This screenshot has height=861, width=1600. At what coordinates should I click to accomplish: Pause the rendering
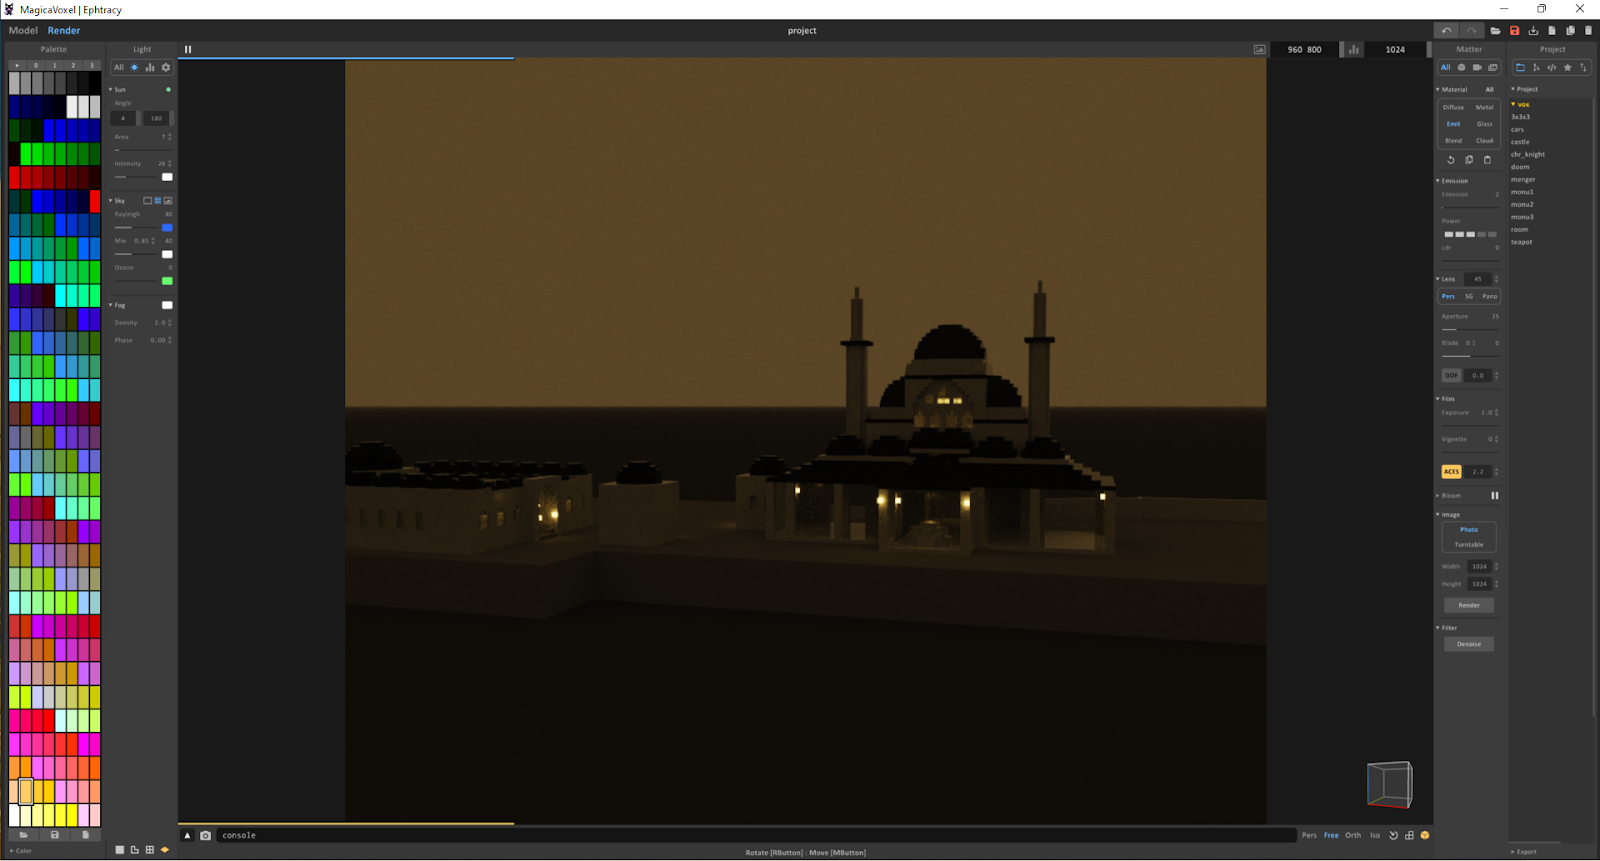click(x=188, y=50)
